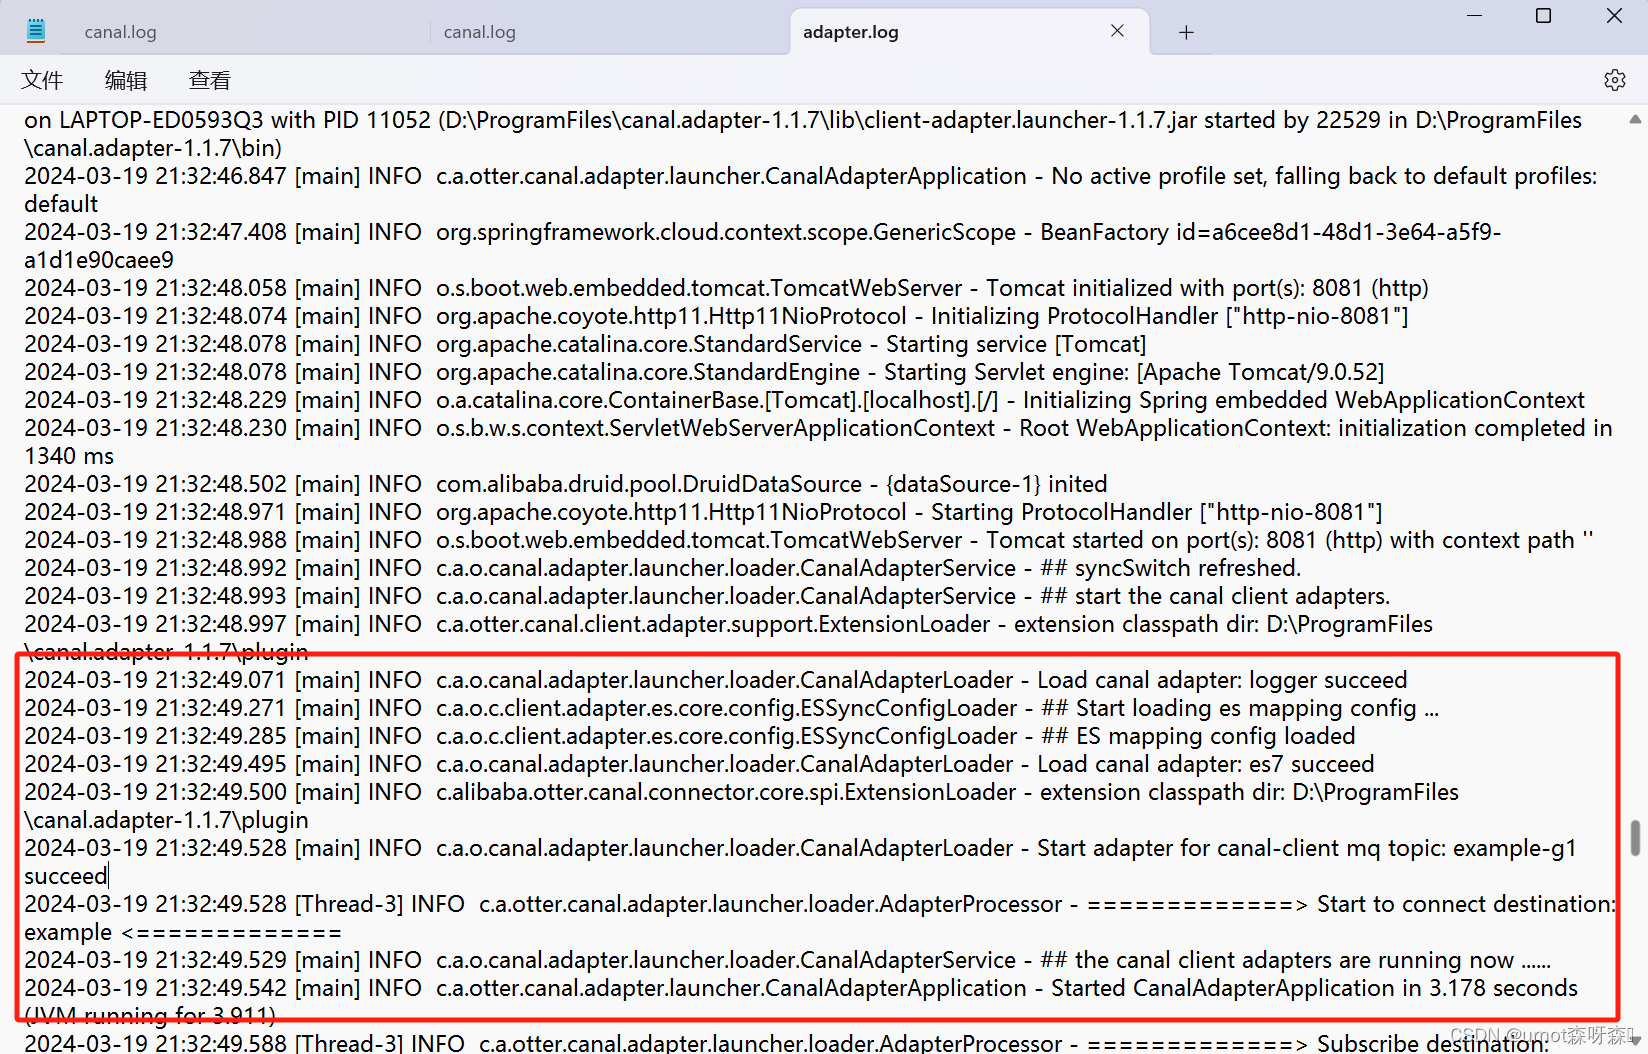Image resolution: width=1648 pixels, height=1054 pixels.
Task: Click text '1340 ms'
Action: pos(69,456)
